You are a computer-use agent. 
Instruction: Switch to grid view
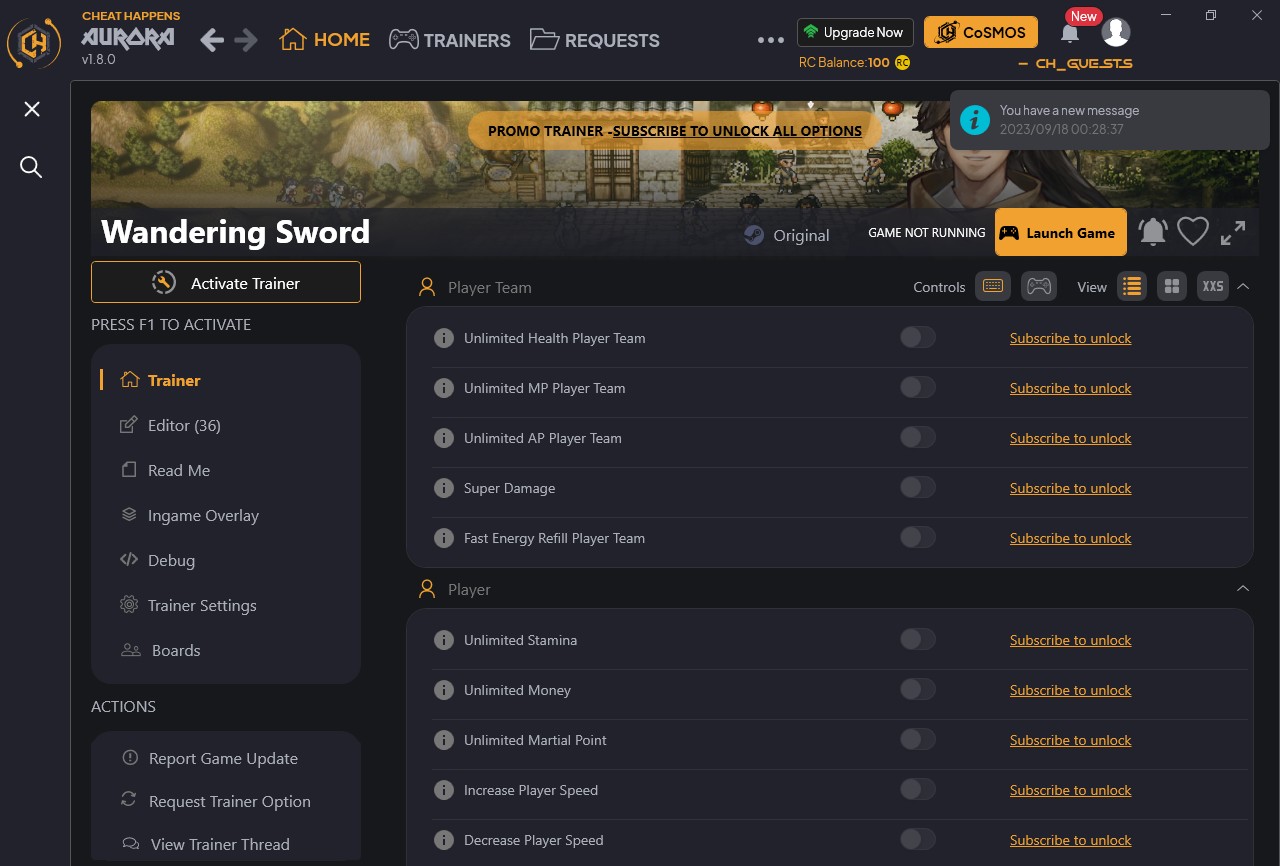(1172, 287)
